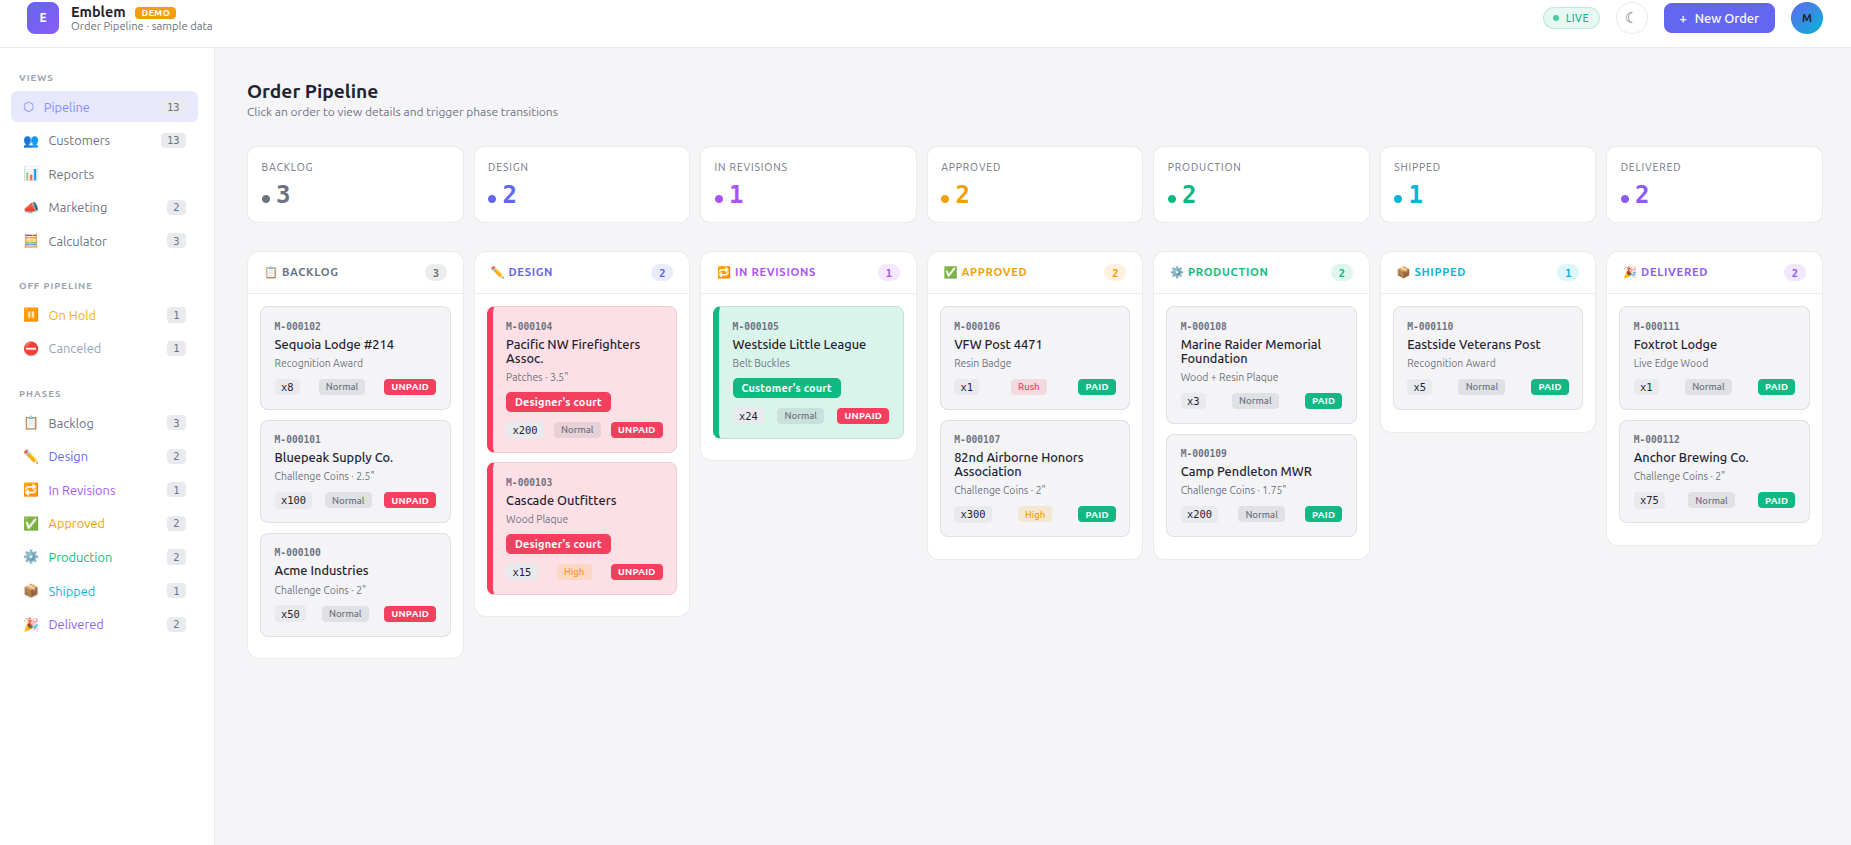This screenshot has width=1851, height=845.
Task: Click the Marketing megaphone icon
Action: (31, 208)
